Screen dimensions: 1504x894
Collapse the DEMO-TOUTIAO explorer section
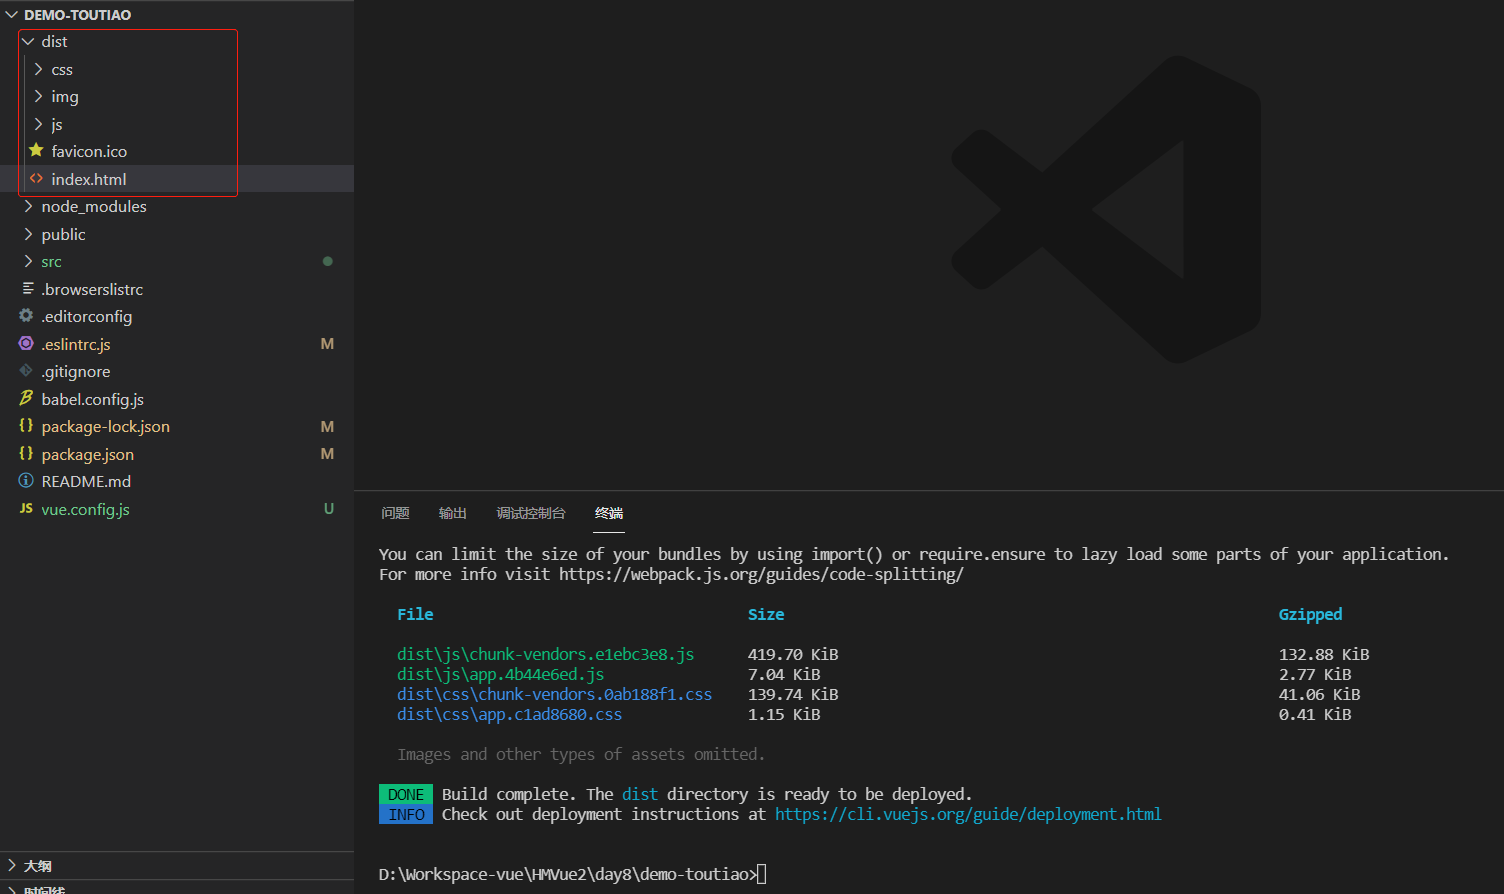(x=12, y=15)
